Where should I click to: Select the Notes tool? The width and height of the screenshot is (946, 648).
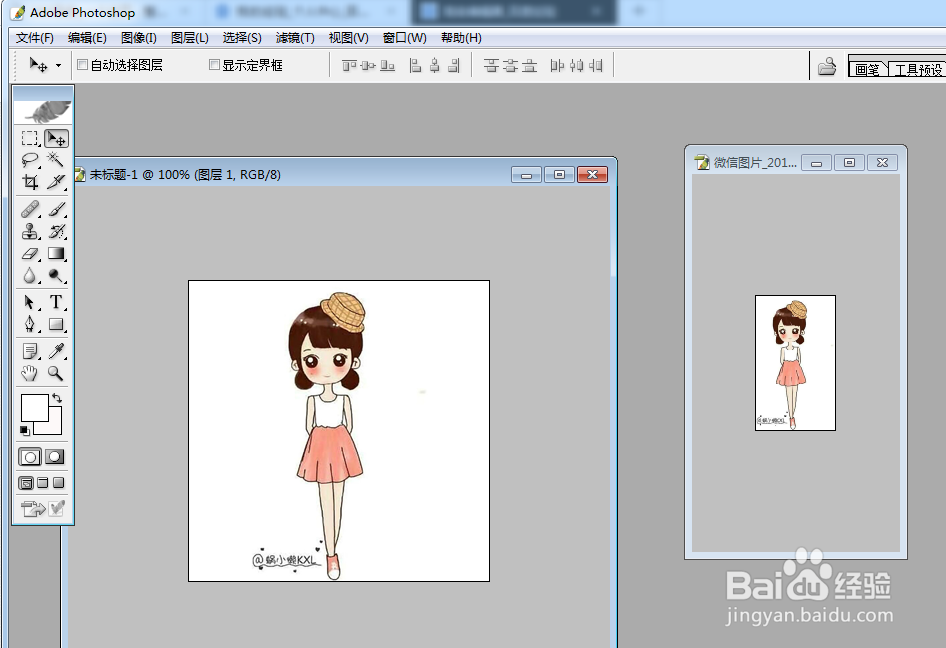tap(30, 351)
